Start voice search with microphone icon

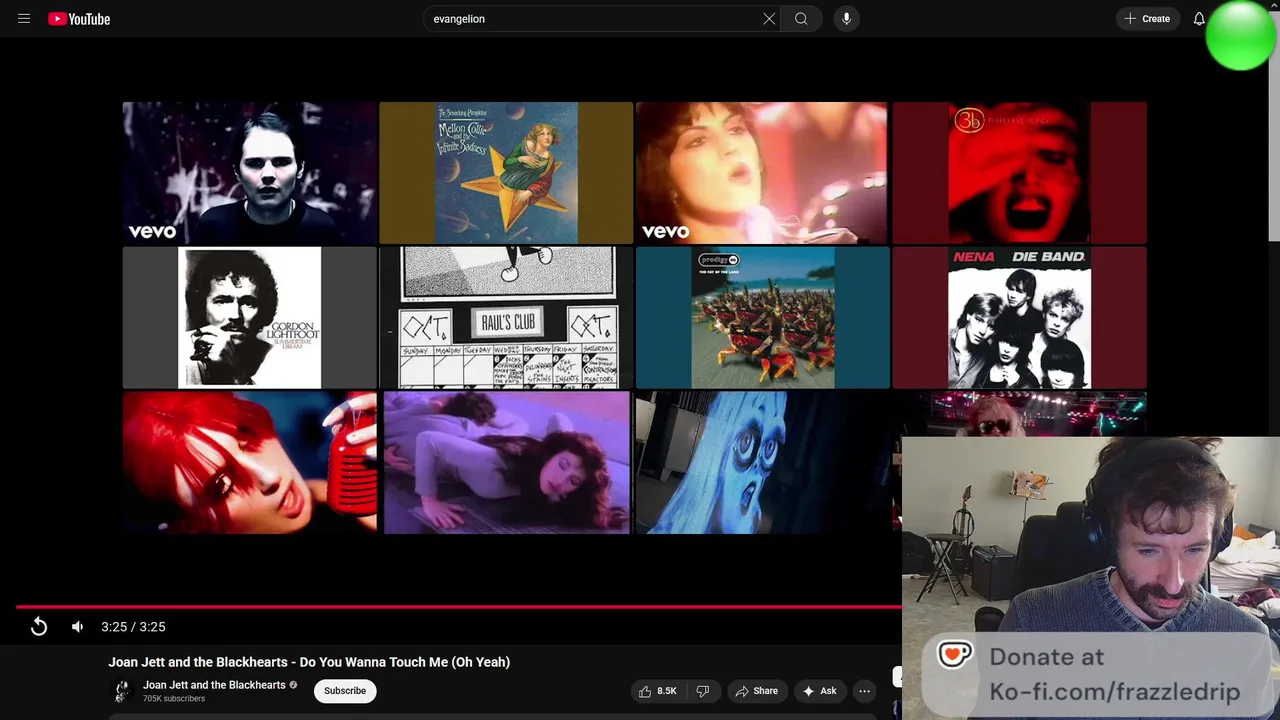pyautogui.click(x=846, y=19)
